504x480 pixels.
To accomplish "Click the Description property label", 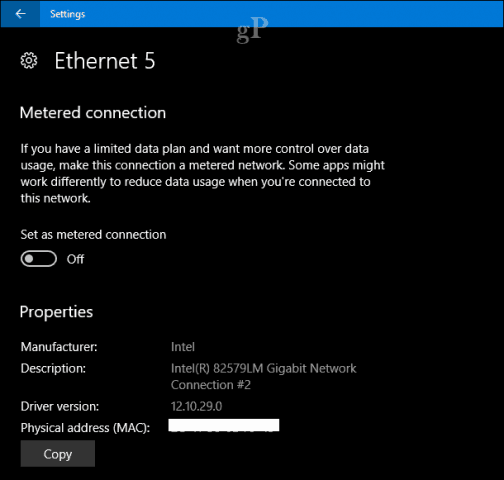I will click(53, 368).
